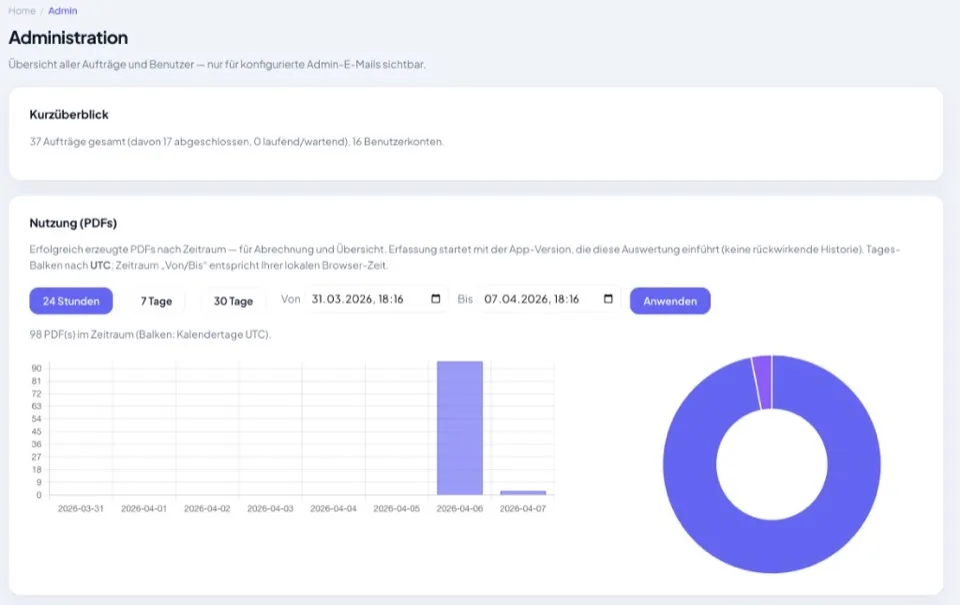The image size is (960, 605).
Task: Select the "30 Tage" time range
Action: click(x=233, y=299)
